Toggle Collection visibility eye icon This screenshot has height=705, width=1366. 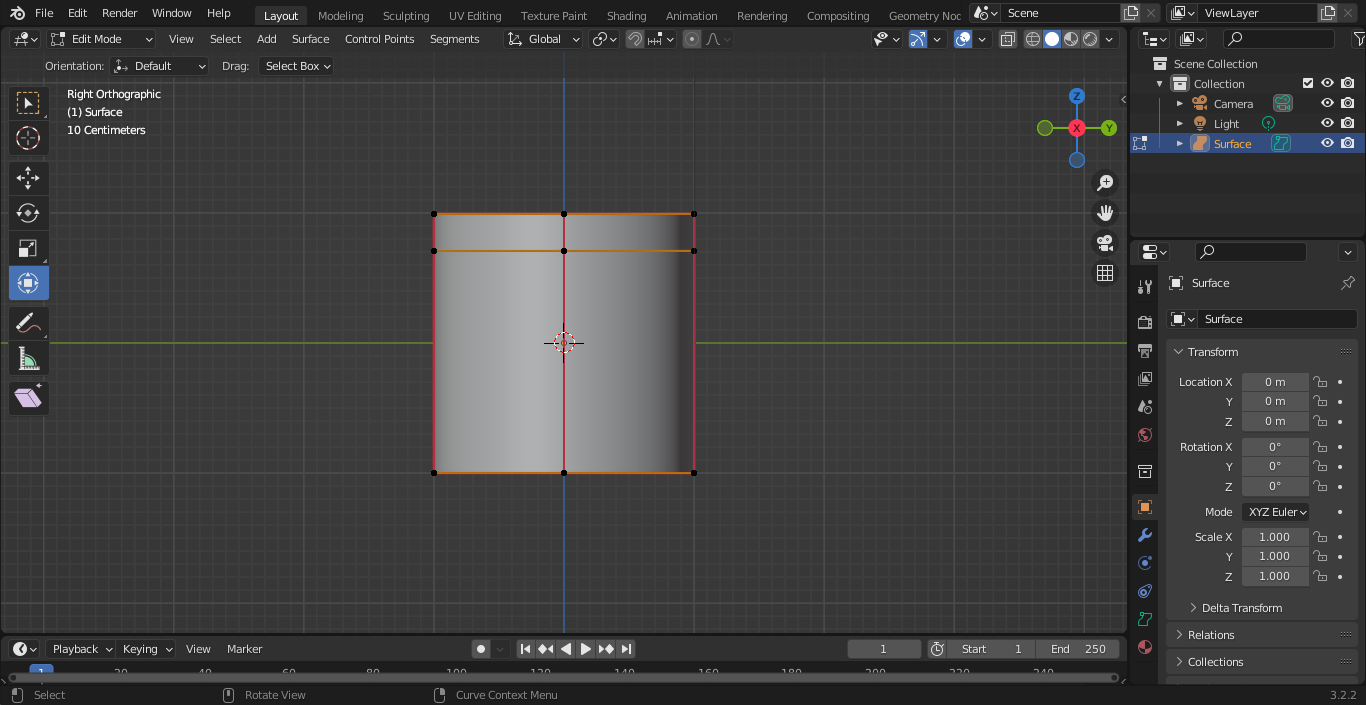click(1327, 83)
